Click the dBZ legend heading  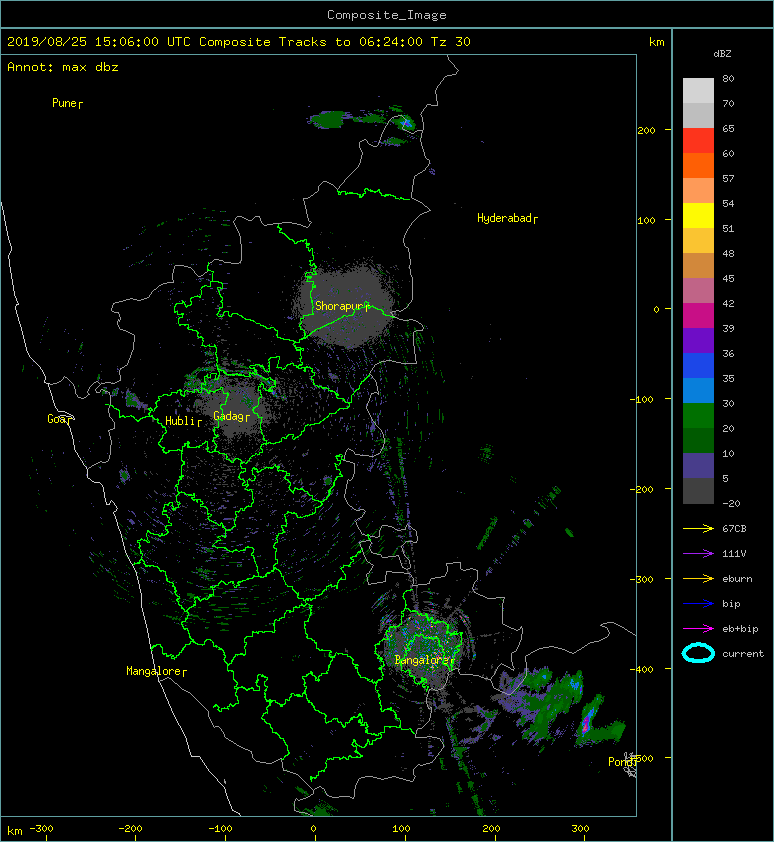pyautogui.click(x=722, y=54)
